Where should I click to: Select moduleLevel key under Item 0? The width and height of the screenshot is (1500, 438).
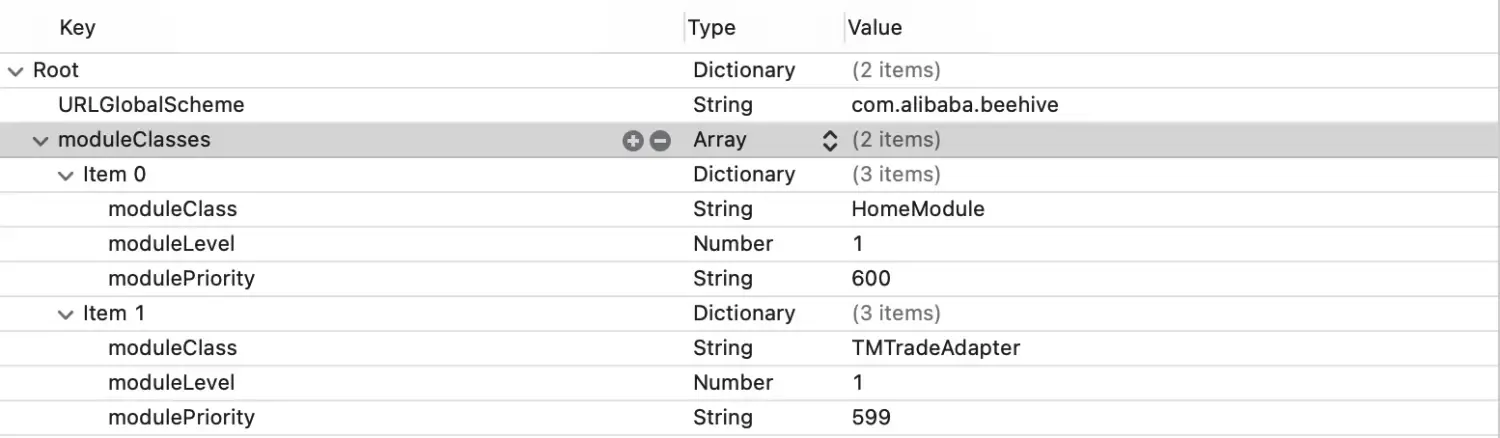click(171, 244)
